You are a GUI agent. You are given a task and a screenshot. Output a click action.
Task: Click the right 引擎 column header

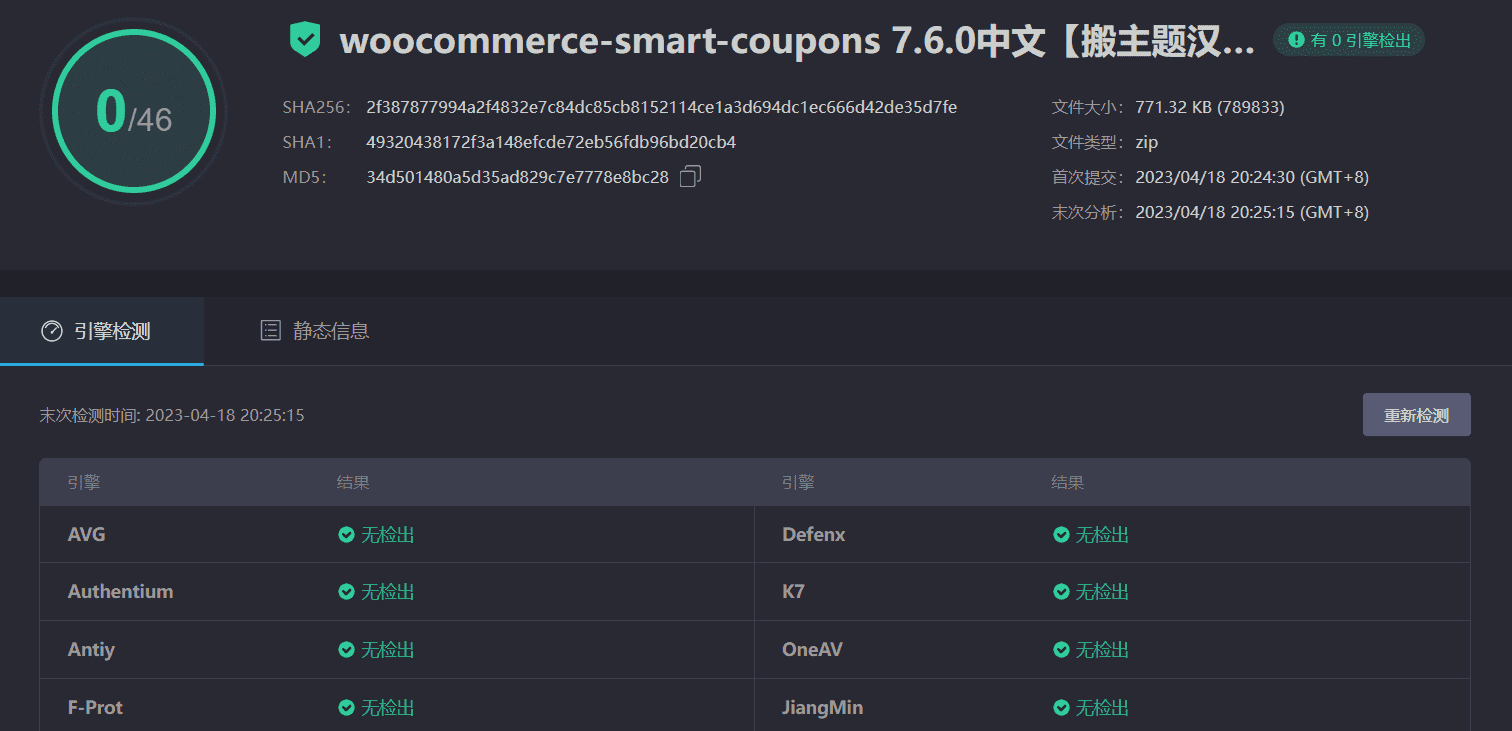(x=798, y=482)
